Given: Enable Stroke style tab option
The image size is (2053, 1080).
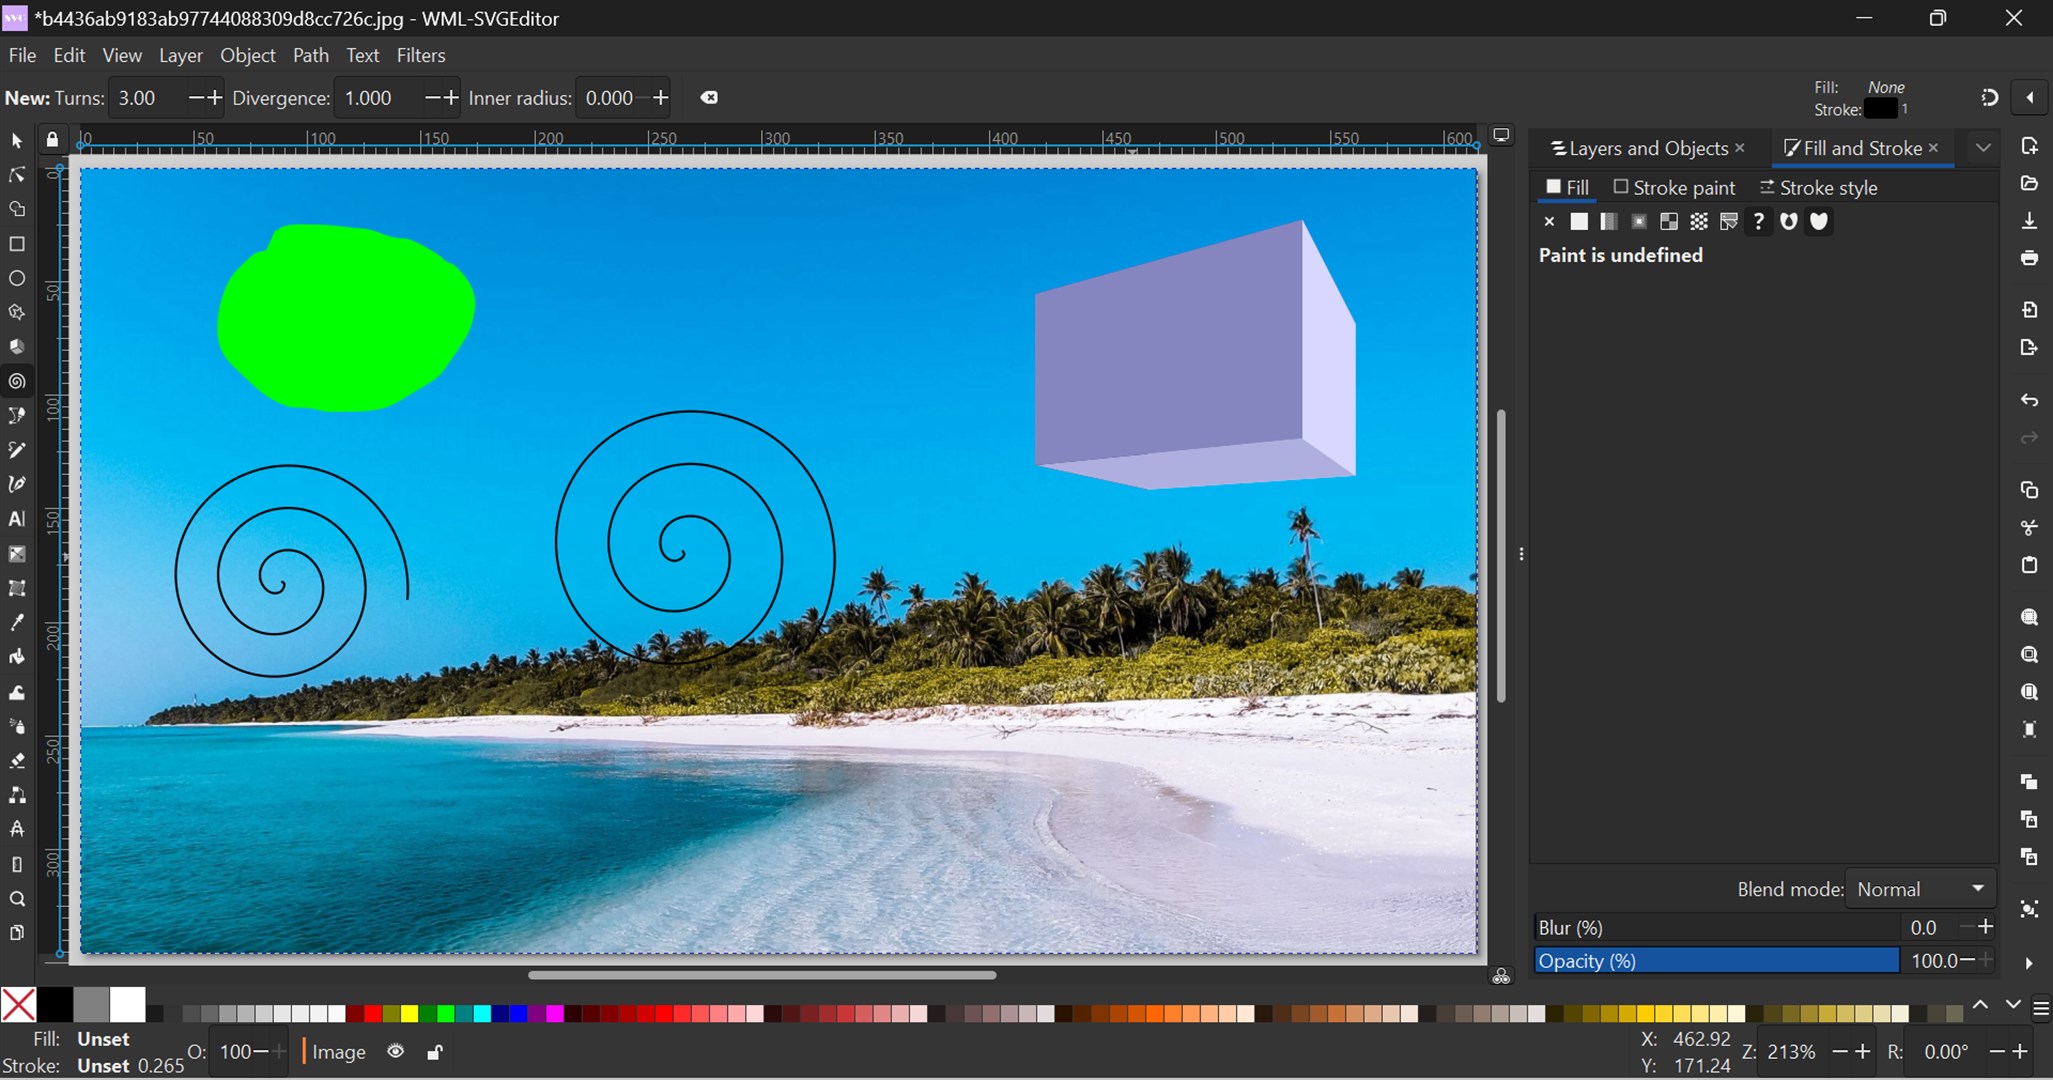Looking at the screenshot, I should pos(1821,186).
